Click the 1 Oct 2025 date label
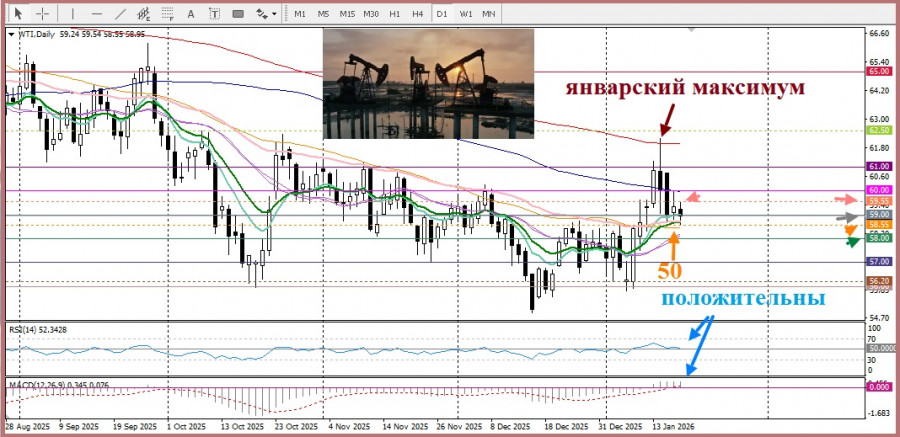The width and height of the screenshot is (900, 437). point(186,427)
